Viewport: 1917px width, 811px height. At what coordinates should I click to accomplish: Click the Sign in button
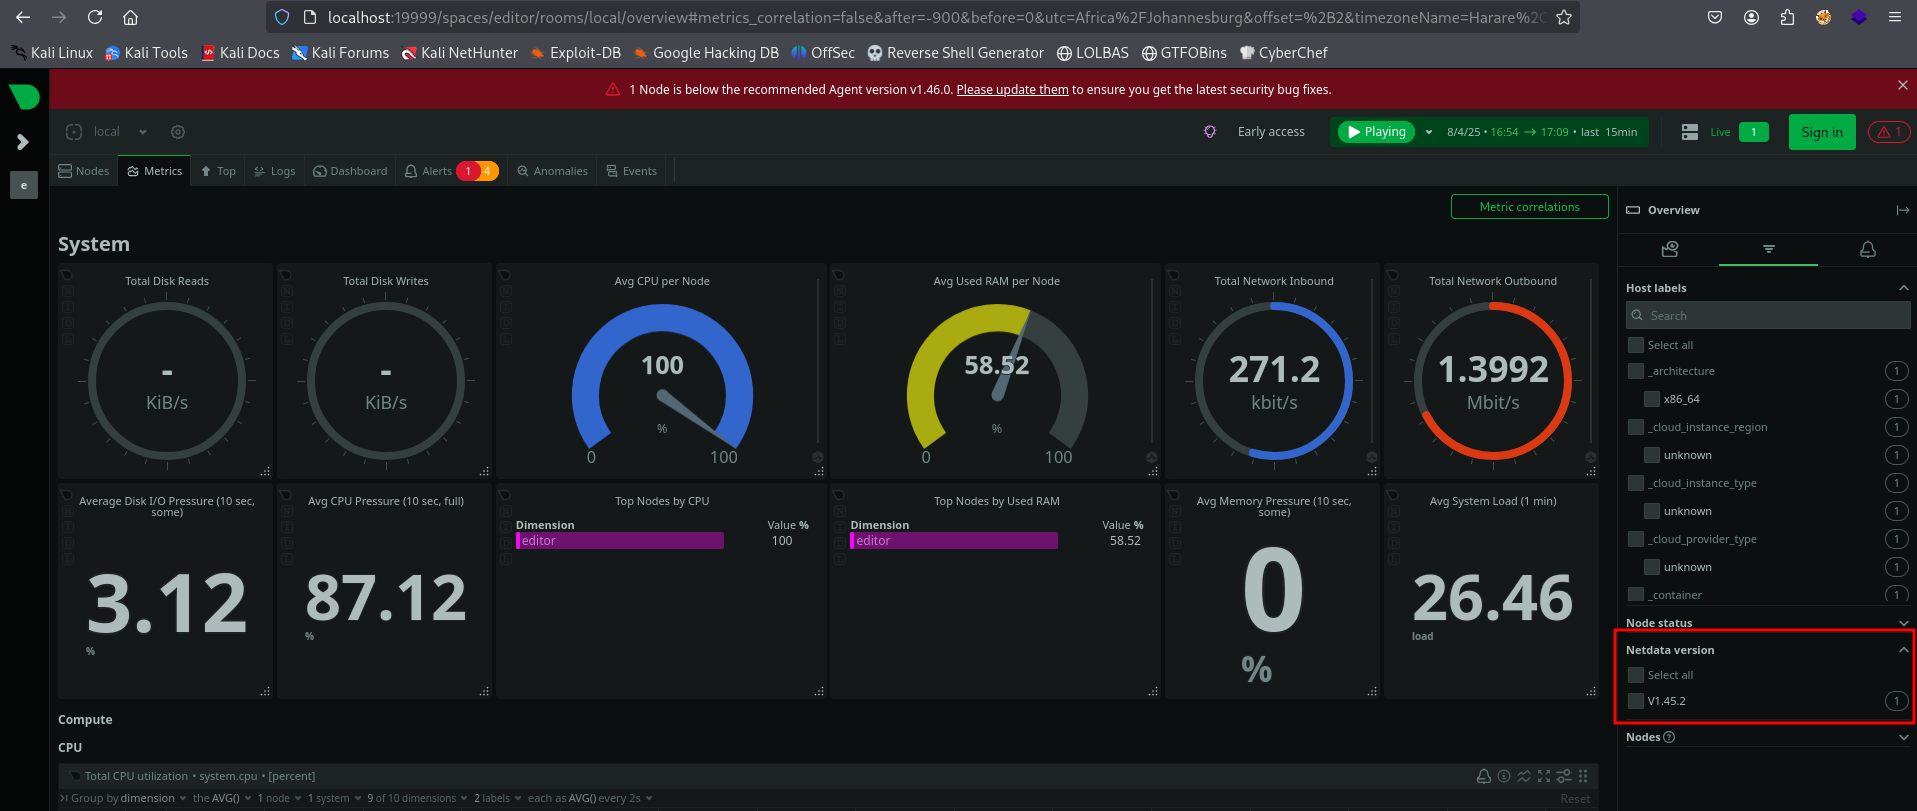click(1821, 132)
